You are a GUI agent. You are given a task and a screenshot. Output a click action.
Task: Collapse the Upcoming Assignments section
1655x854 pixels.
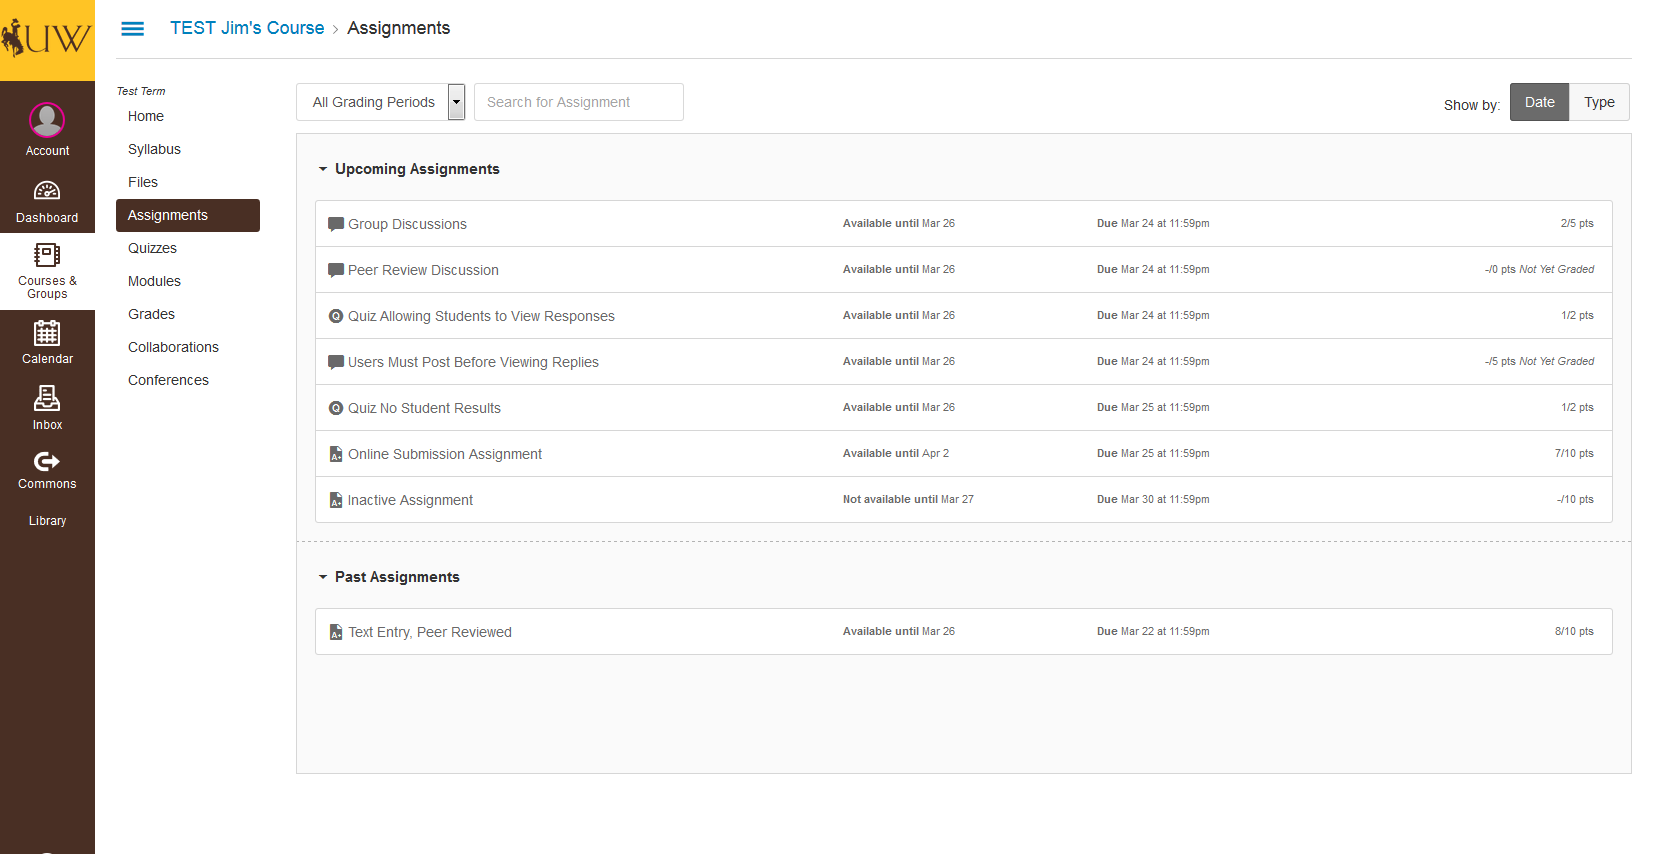323,169
